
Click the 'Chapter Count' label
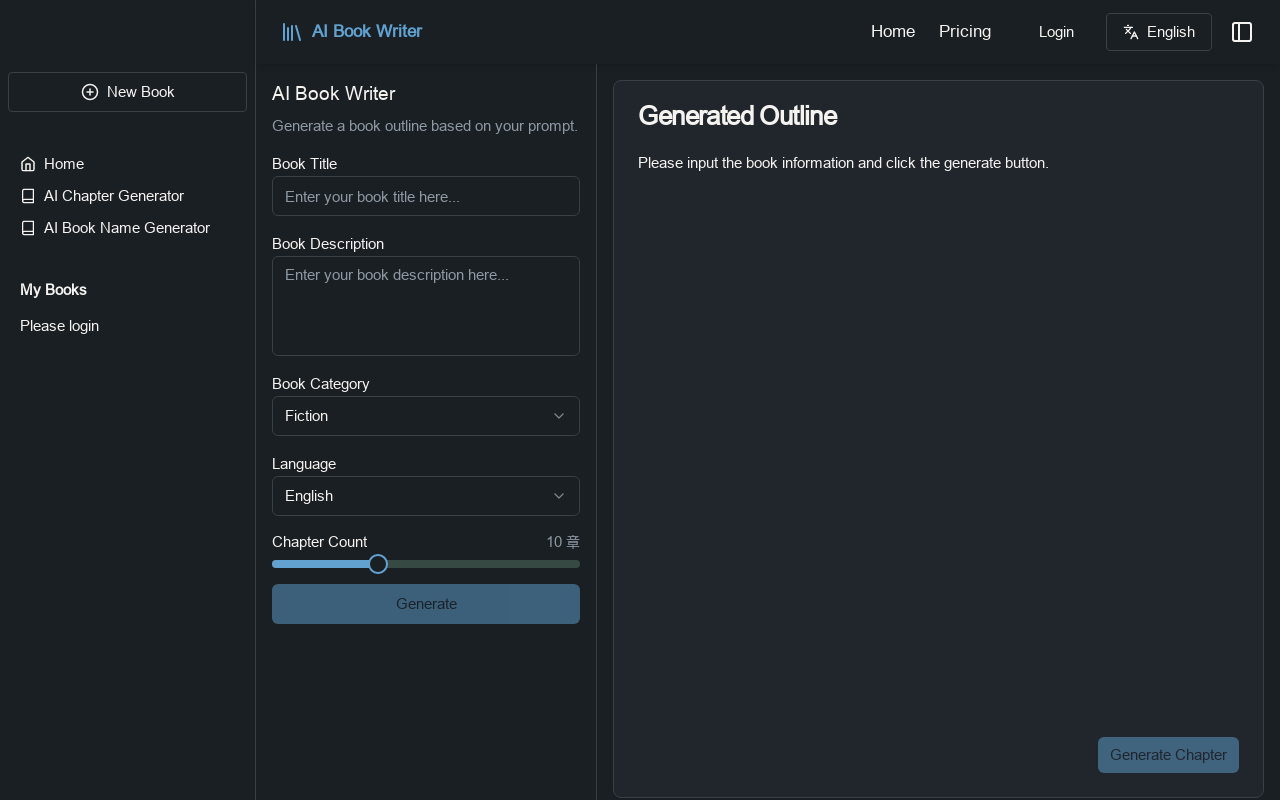tap(319, 542)
